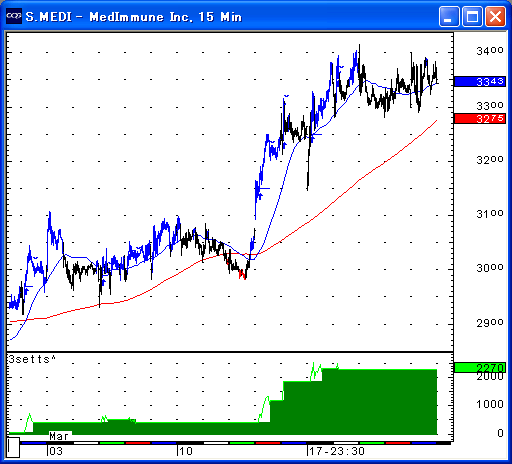Click the 0 study scale value
The height and width of the screenshot is (464, 512).
point(500,433)
